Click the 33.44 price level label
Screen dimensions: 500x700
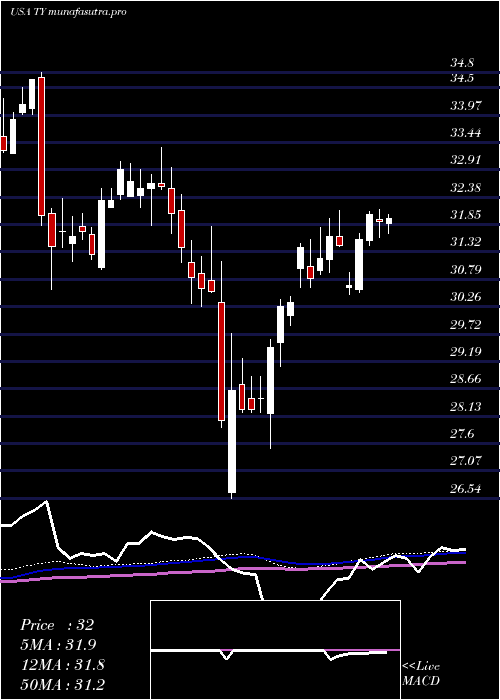click(x=467, y=133)
